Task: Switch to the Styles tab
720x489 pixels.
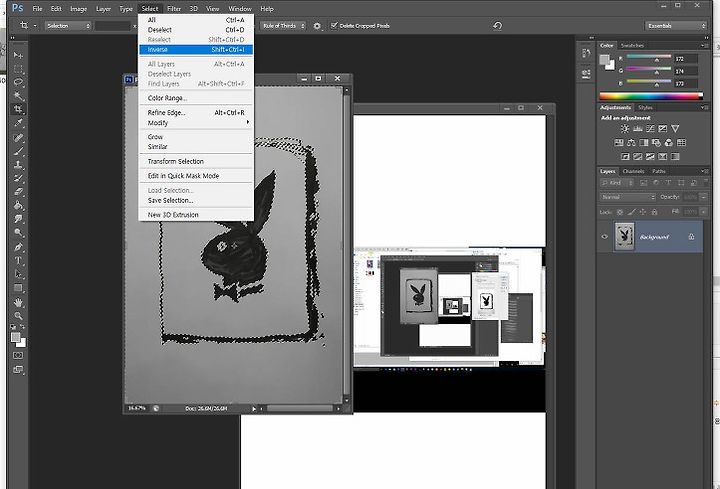Action: 645,107
